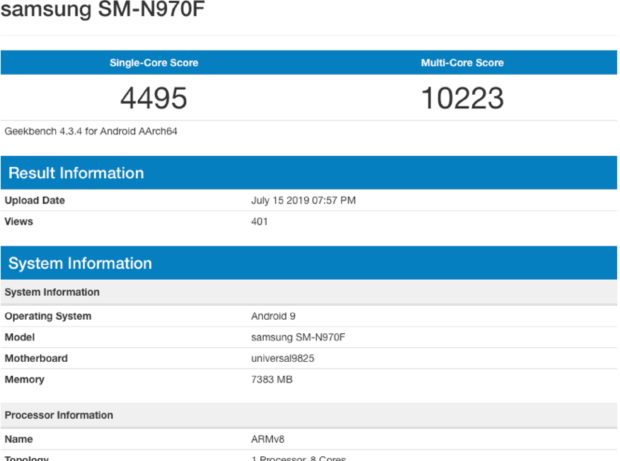Image resolution: width=620 pixels, height=461 pixels.
Task: Select the single-core score 4495
Action: (x=154, y=98)
